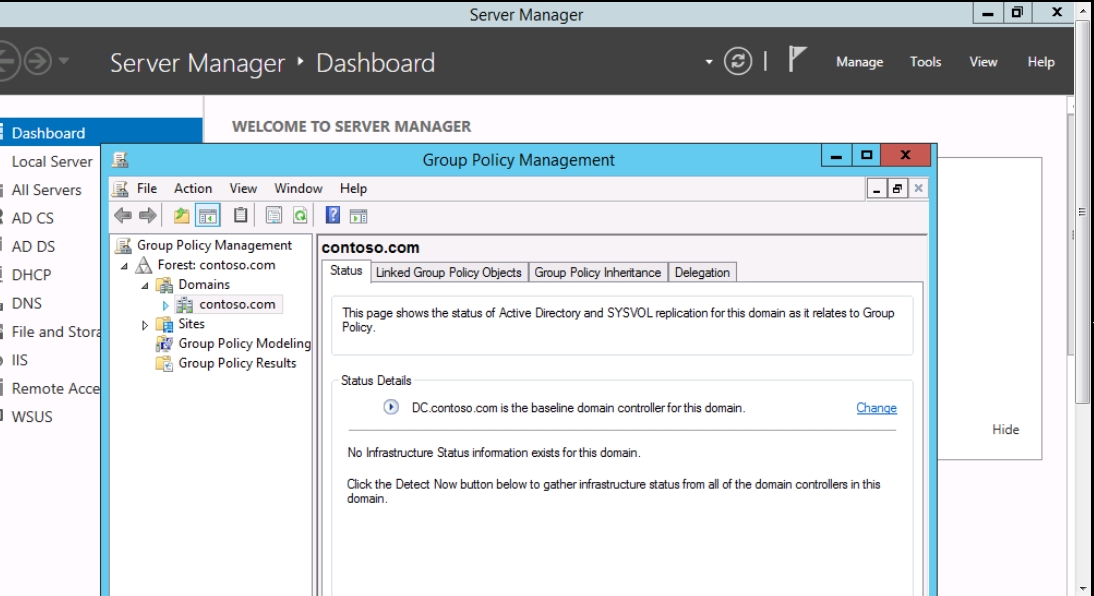This screenshot has width=1094, height=596.
Task: Collapse the Forest: contoso.com node
Action: click(x=124, y=266)
